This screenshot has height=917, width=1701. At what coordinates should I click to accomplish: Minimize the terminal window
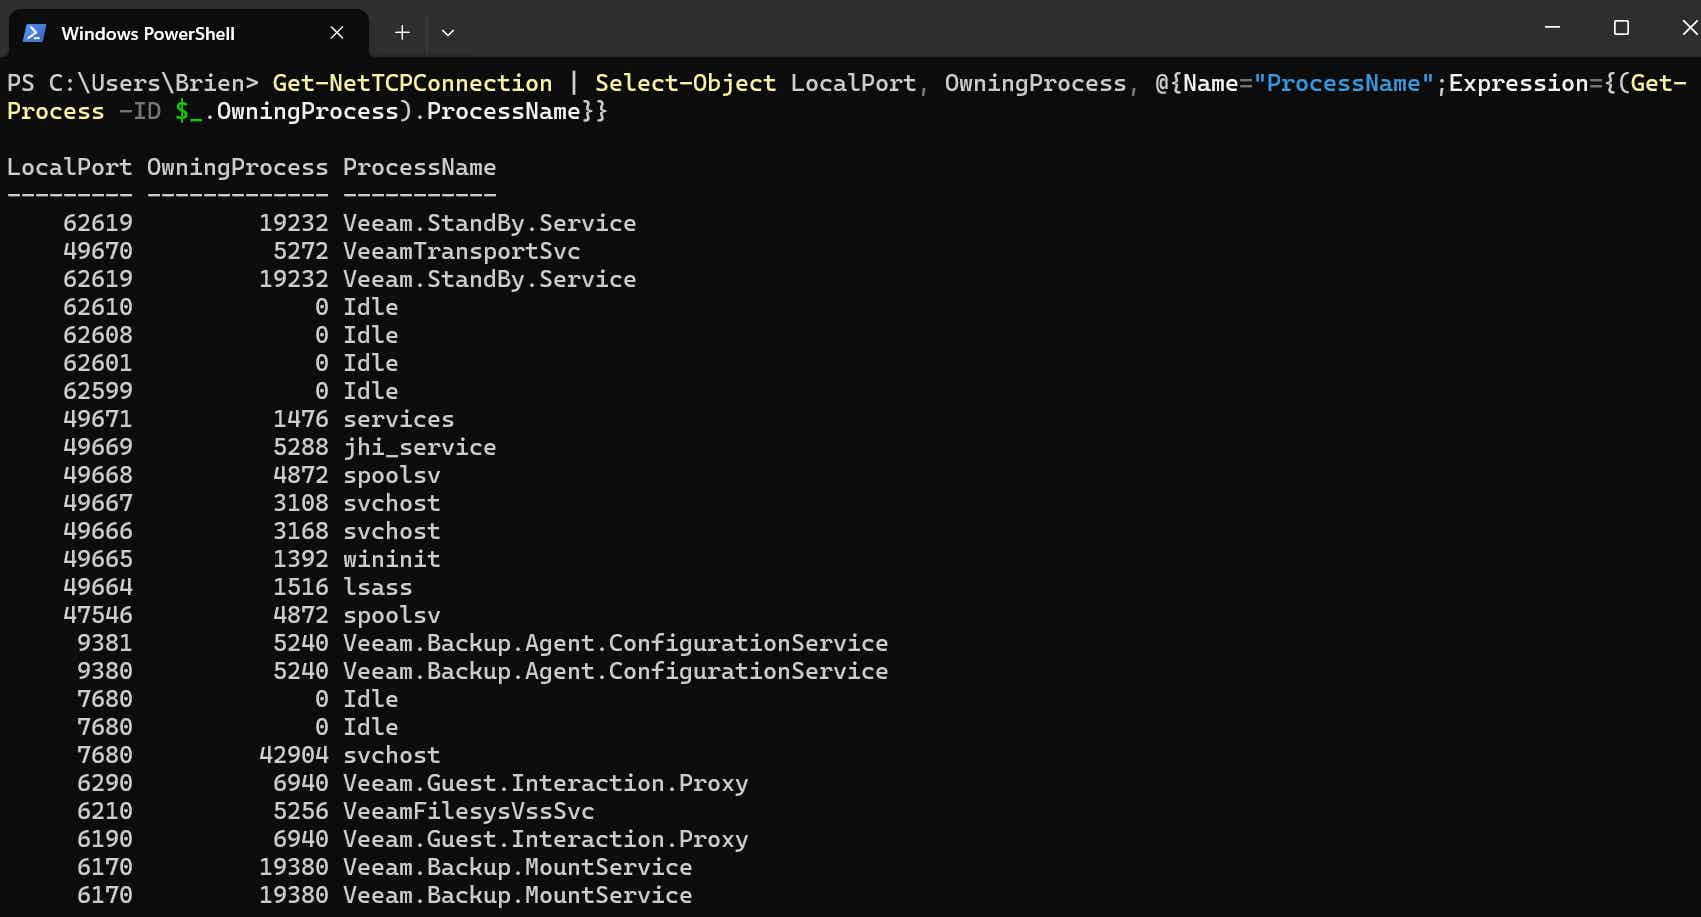[1552, 28]
